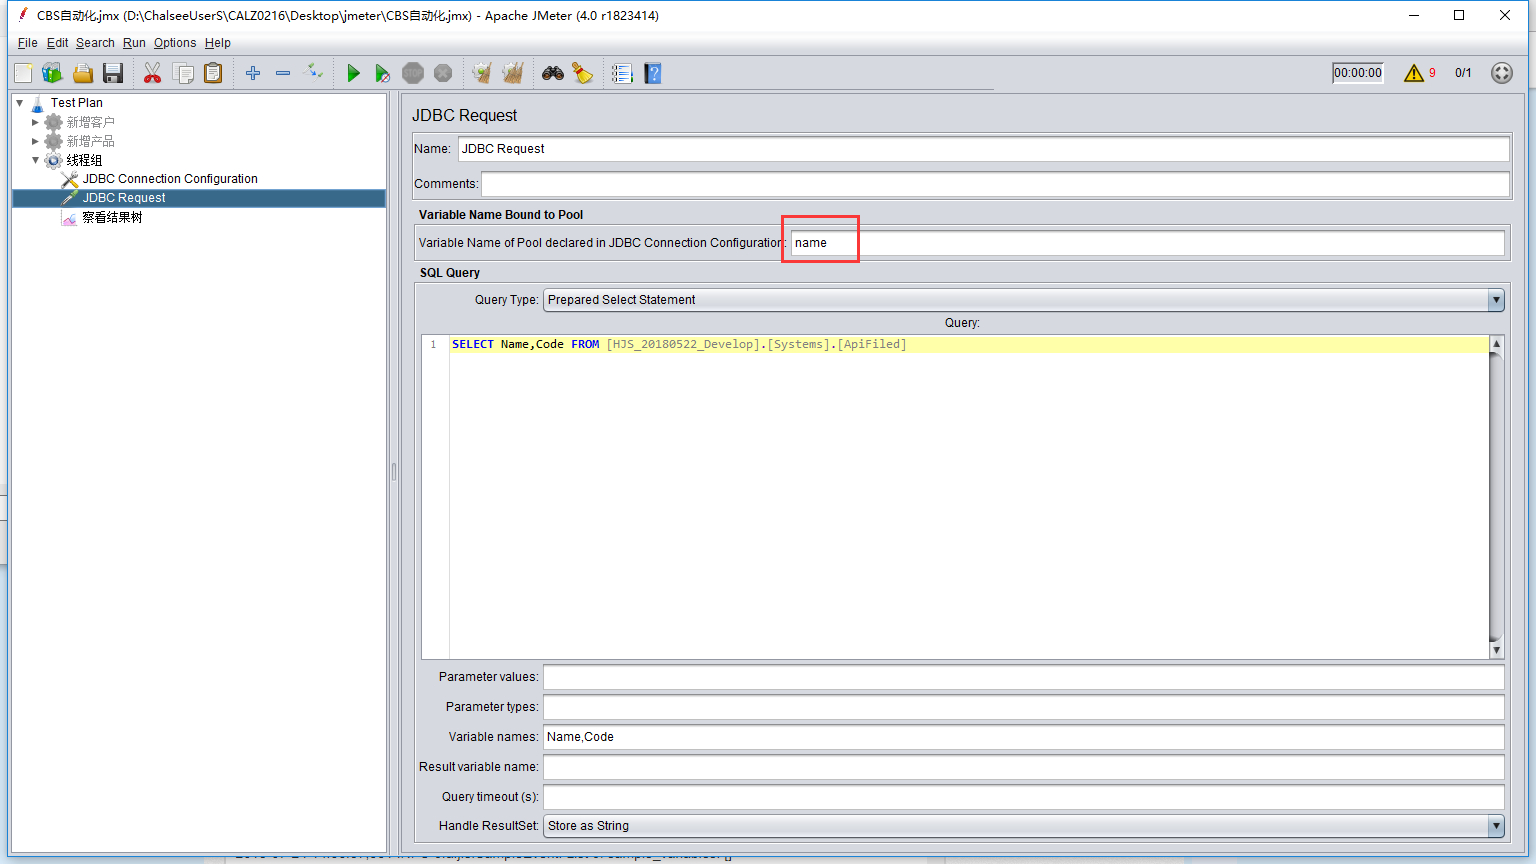This screenshot has height=864, width=1536.
Task: Click the Shutdown test toolbar icon
Action: point(443,73)
